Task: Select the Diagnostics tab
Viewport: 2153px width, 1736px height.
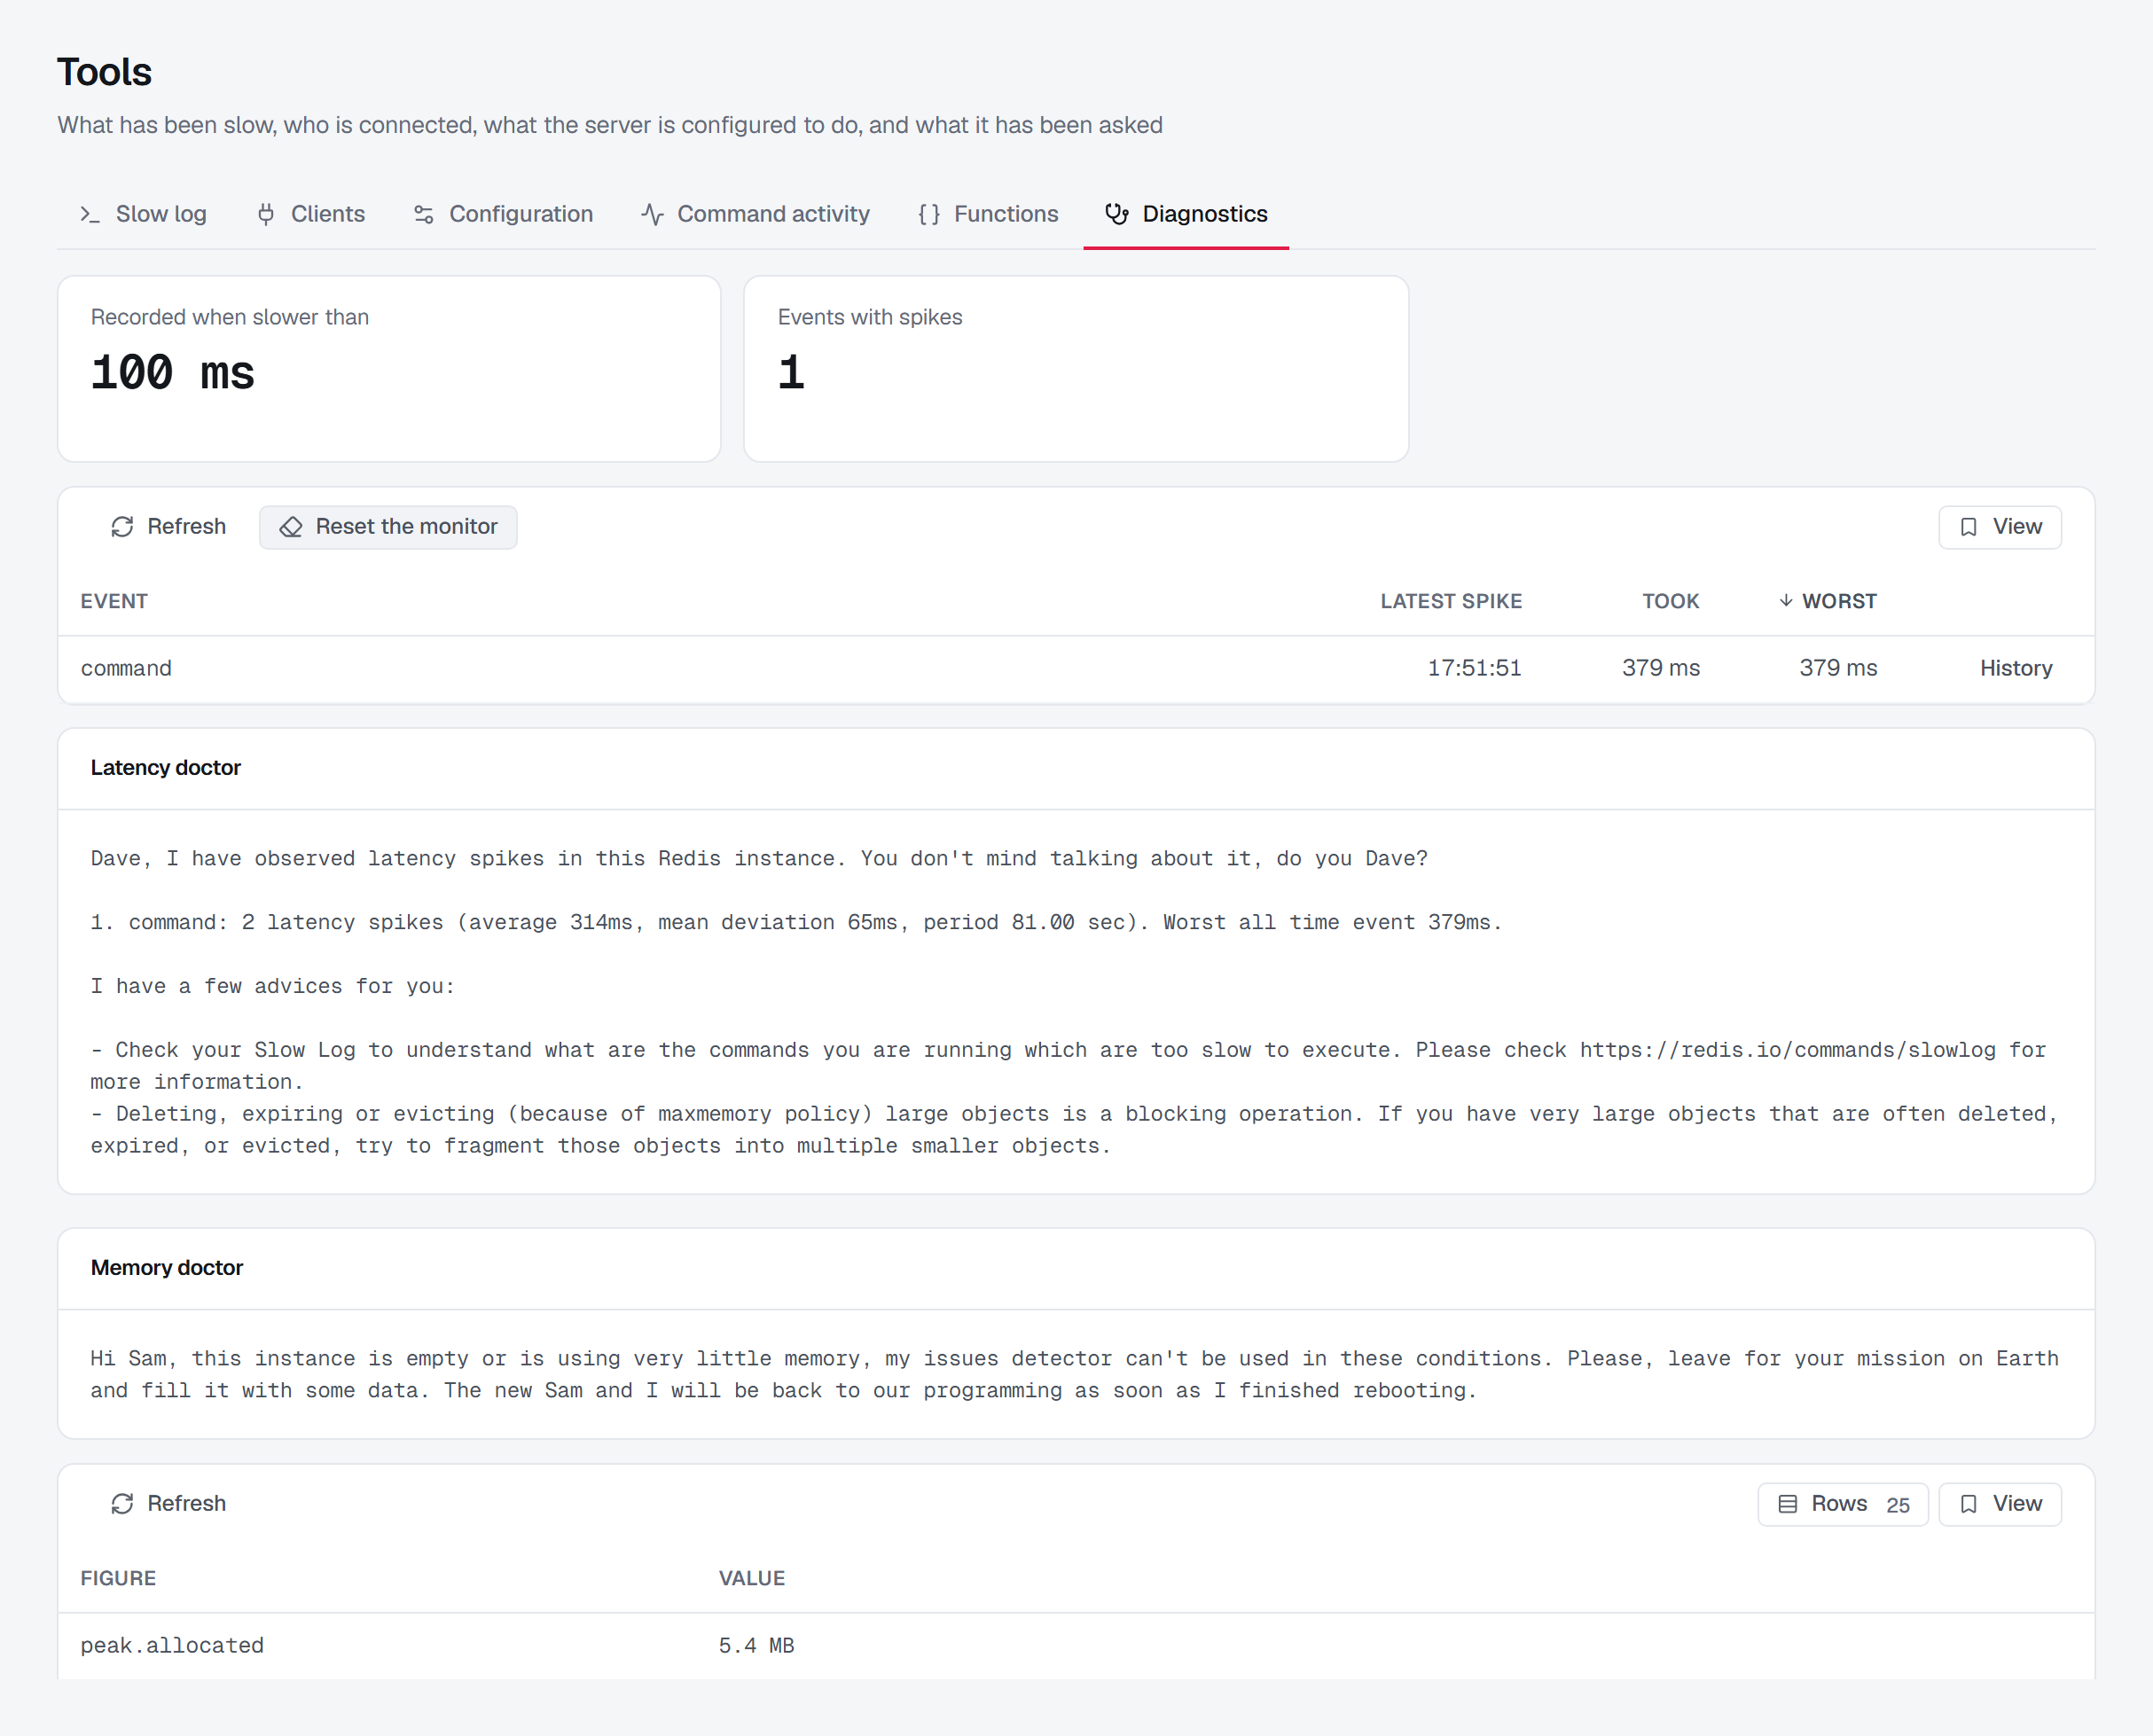Action: point(1186,214)
